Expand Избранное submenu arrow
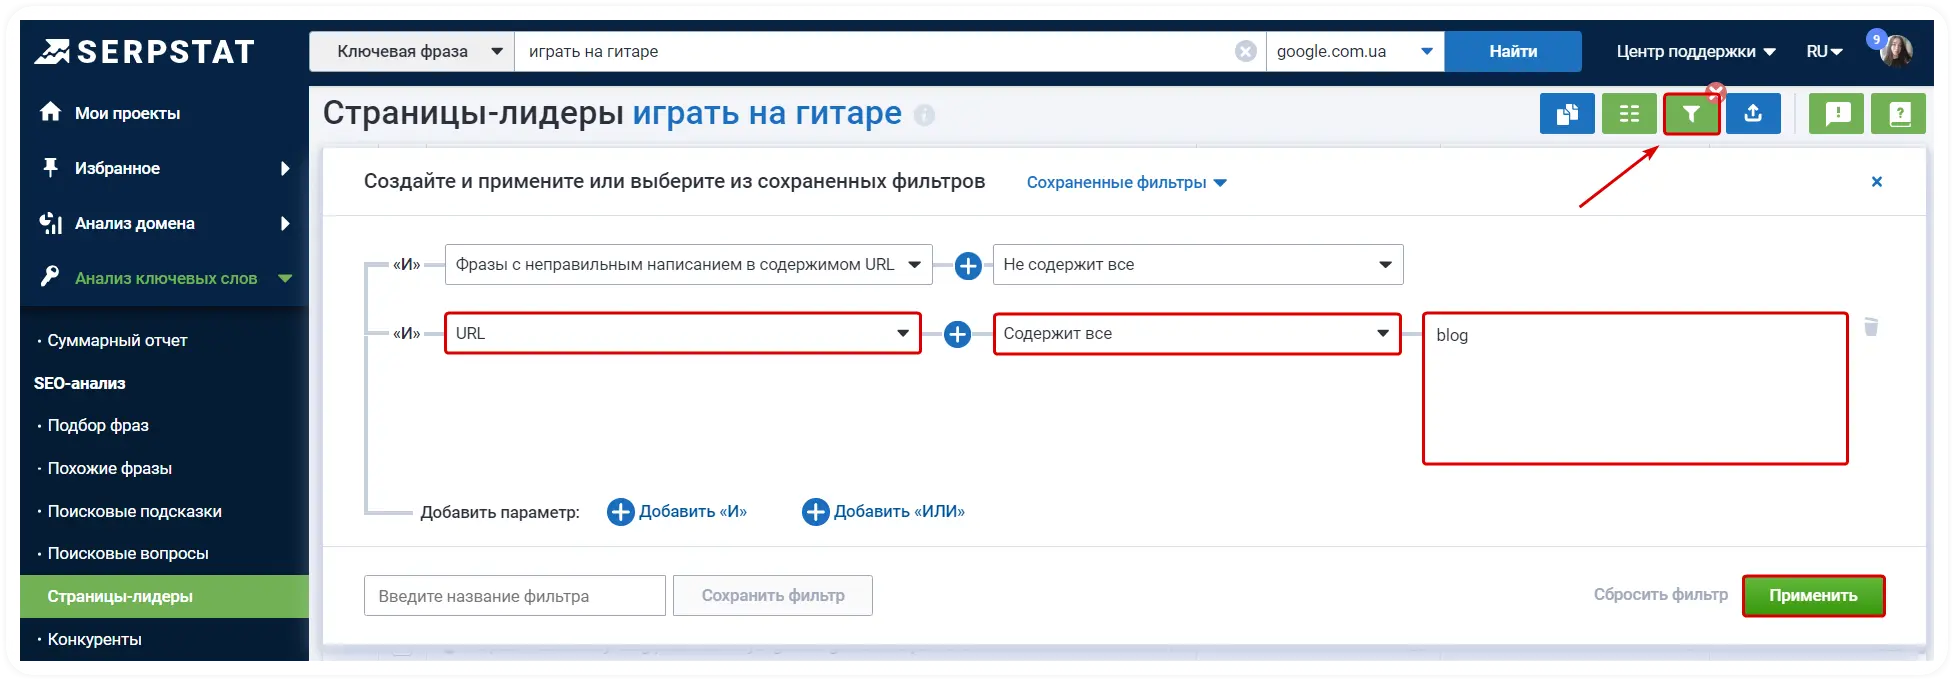The image size is (1954, 681). click(x=285, y=168)
